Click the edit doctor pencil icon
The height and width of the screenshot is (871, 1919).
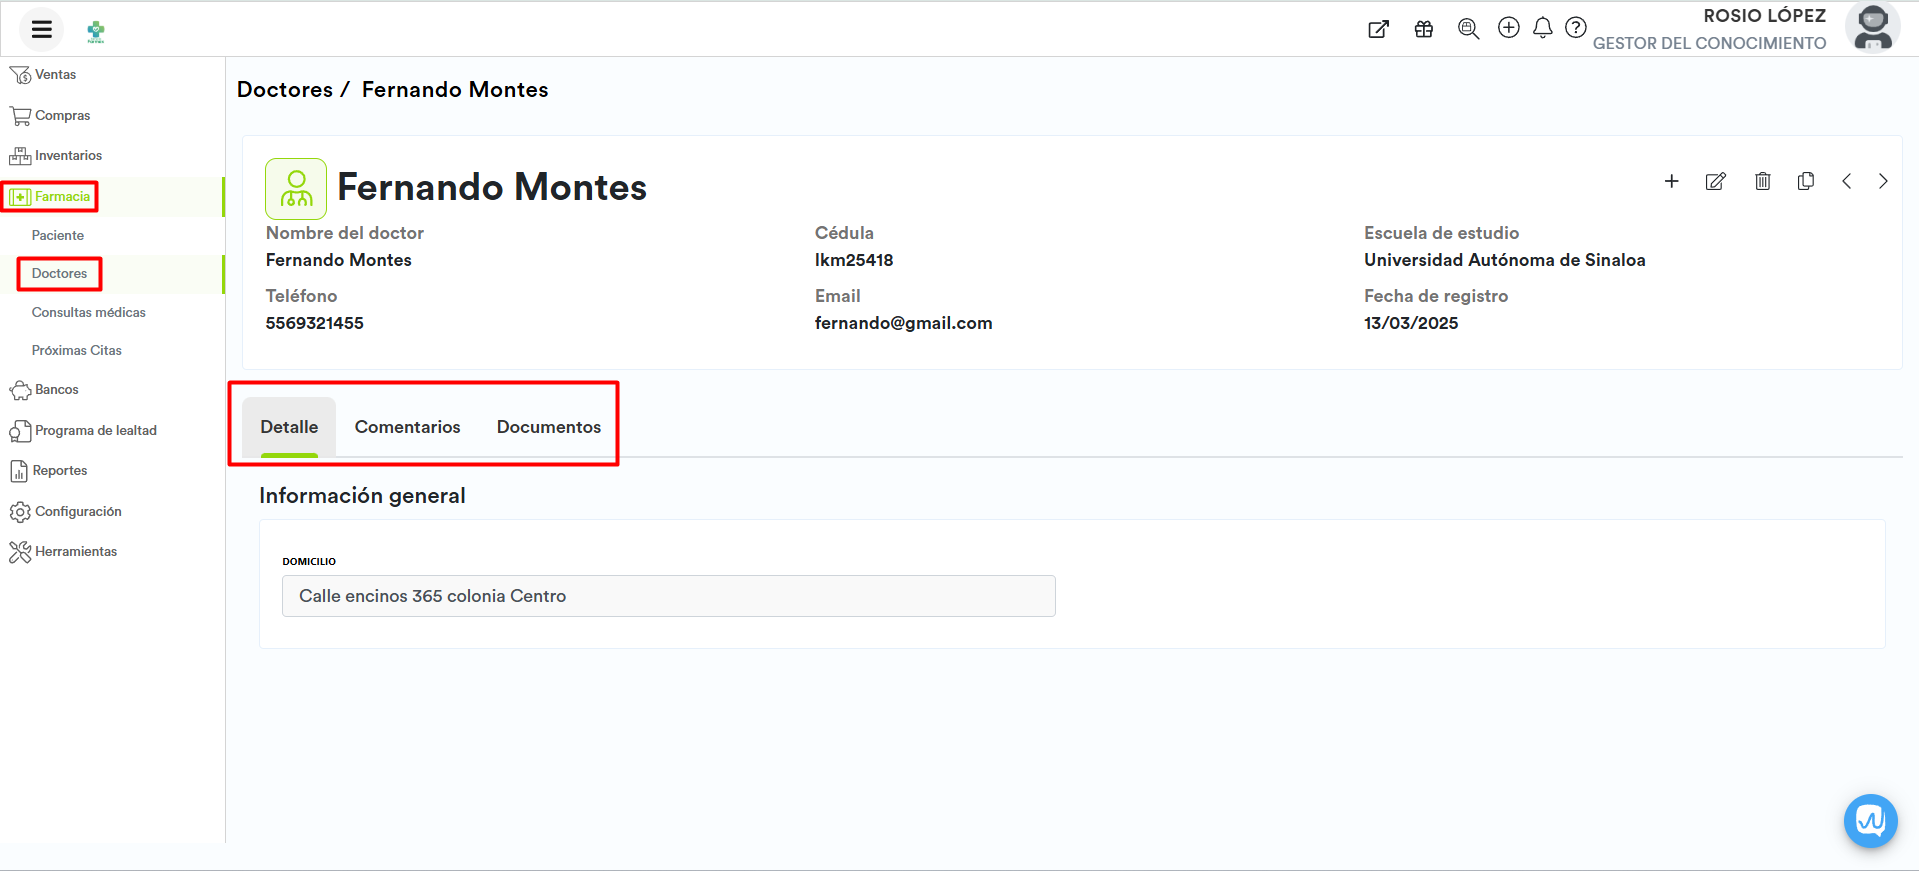pos(1715,181)
